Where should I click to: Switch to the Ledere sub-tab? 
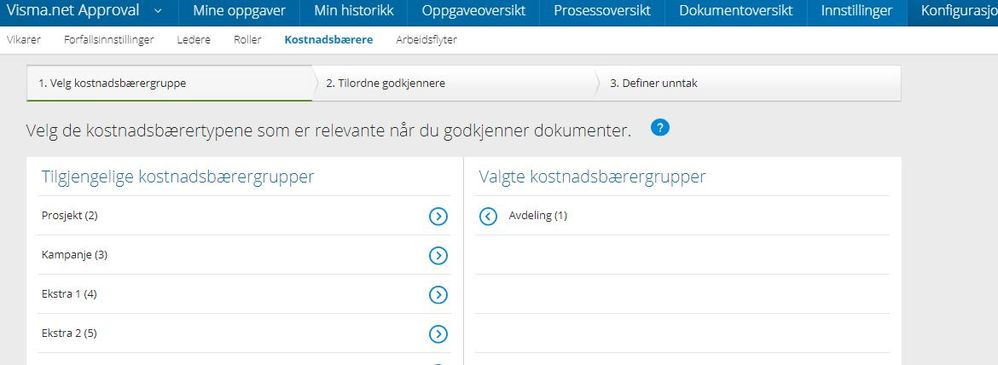pyautogui.click(x=193, y=40)
